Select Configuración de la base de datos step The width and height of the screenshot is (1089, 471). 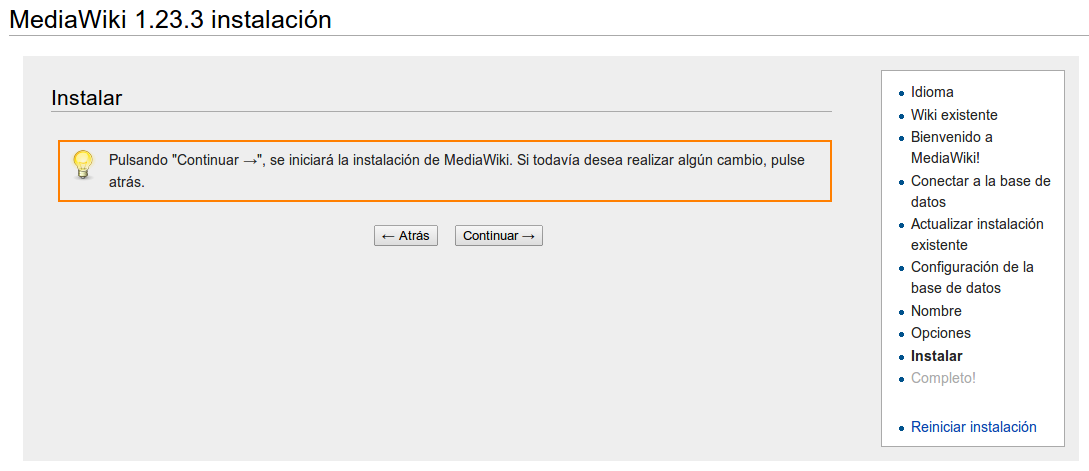[972, 277]
